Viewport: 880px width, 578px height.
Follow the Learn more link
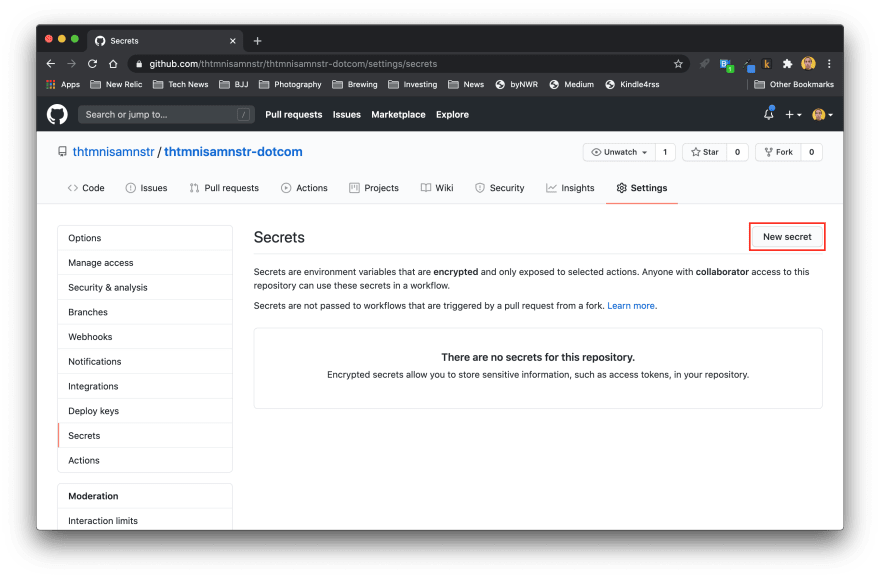coord(631,306)
